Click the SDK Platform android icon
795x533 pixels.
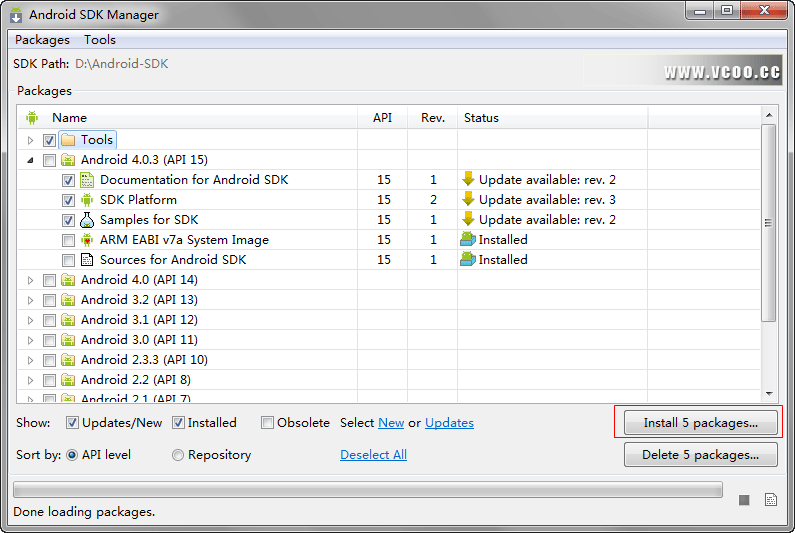(87, 200)
